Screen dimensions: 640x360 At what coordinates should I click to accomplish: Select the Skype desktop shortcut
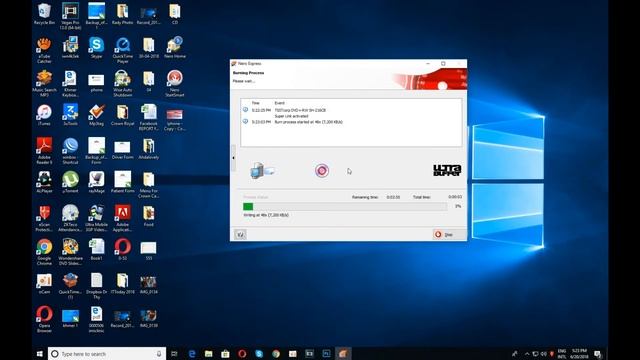96,48
